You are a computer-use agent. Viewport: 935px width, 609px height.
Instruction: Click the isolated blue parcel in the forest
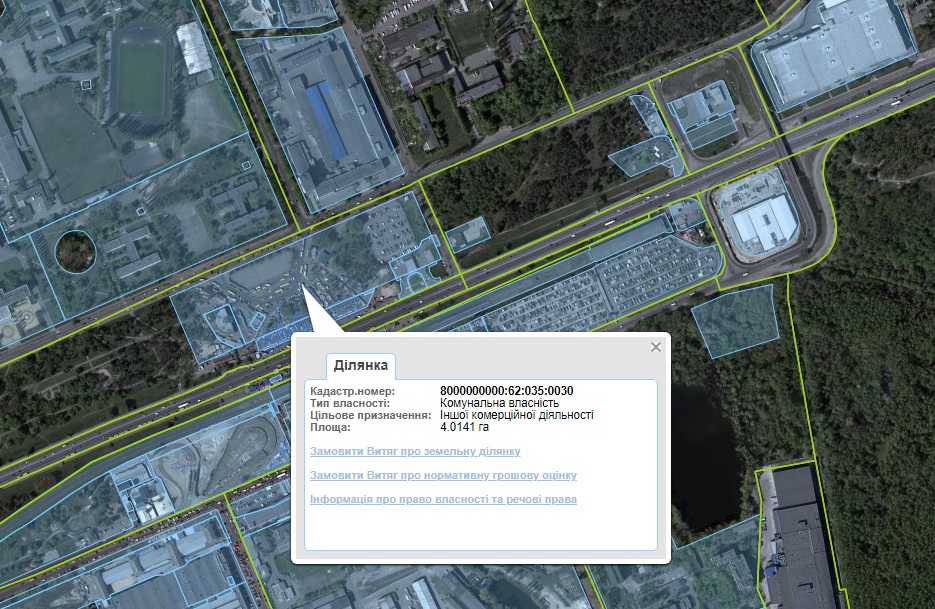coord(735,320)
